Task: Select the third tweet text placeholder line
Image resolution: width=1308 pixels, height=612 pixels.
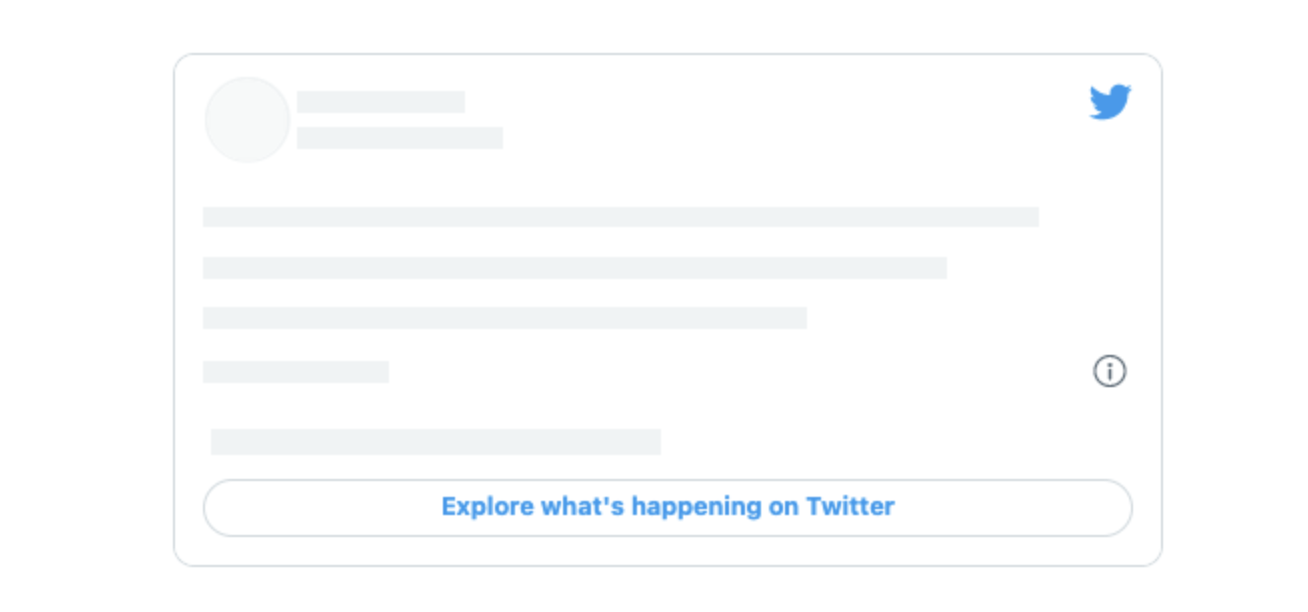Action: click(x=504, y=318)
